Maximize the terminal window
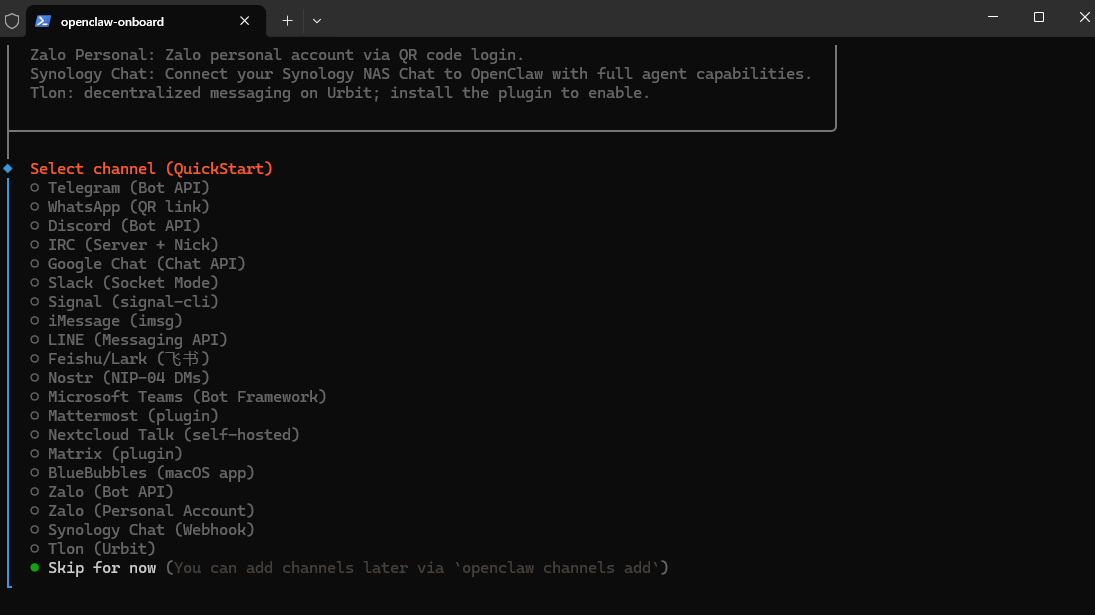Viewport: 1095px width, 615px height. [1039, 17]
